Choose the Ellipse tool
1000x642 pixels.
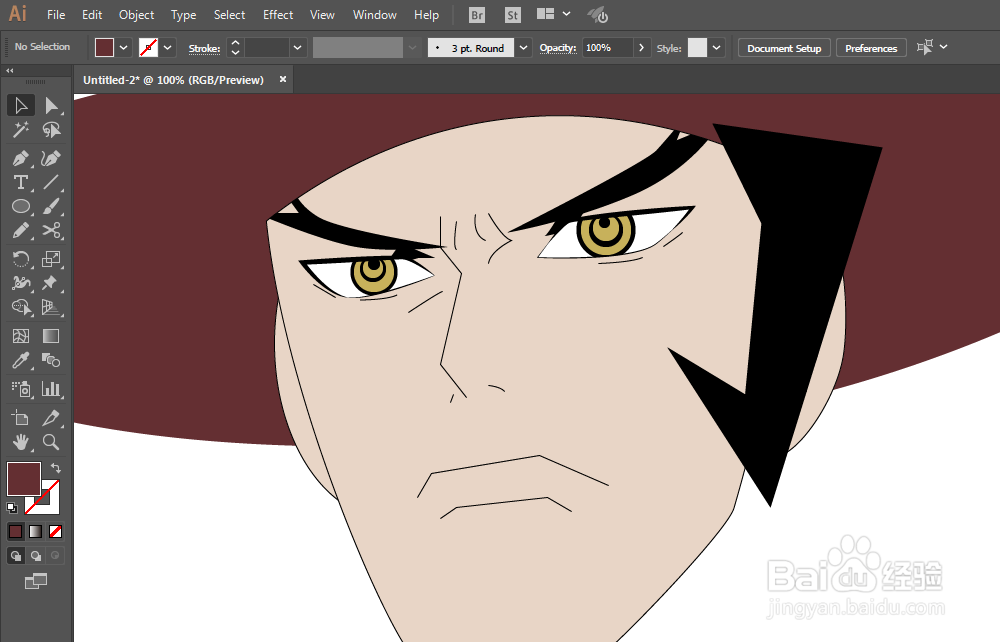[20, 207]
